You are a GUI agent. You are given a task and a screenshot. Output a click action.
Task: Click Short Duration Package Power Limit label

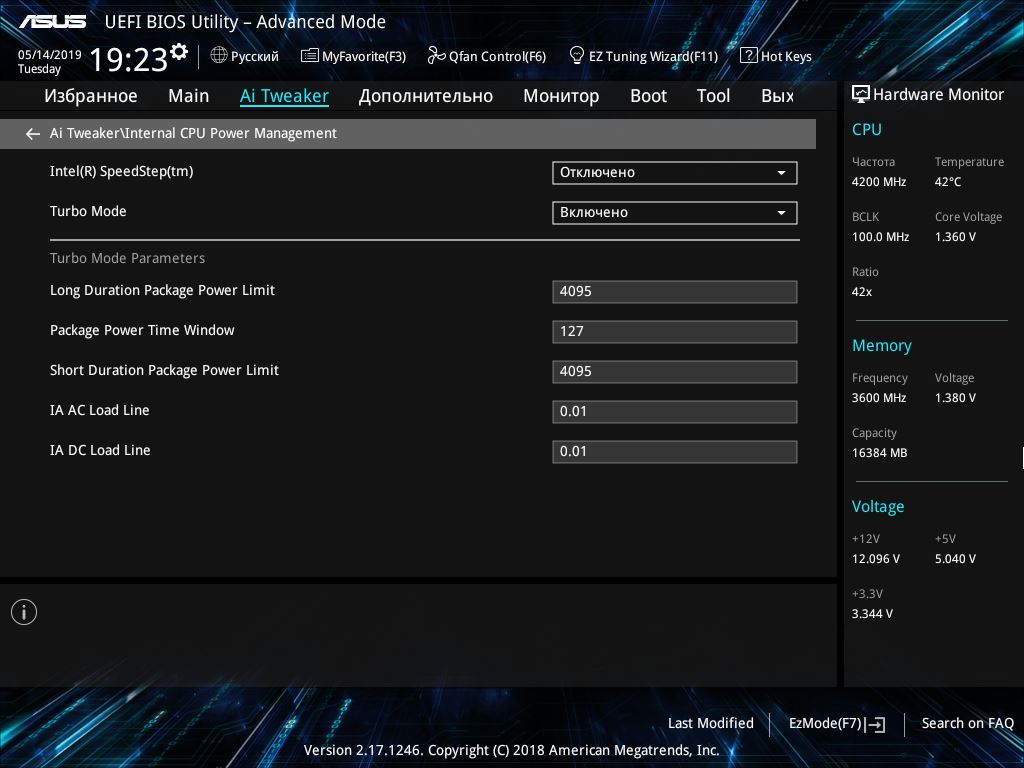pyautogui.click(x=165, y=370)
